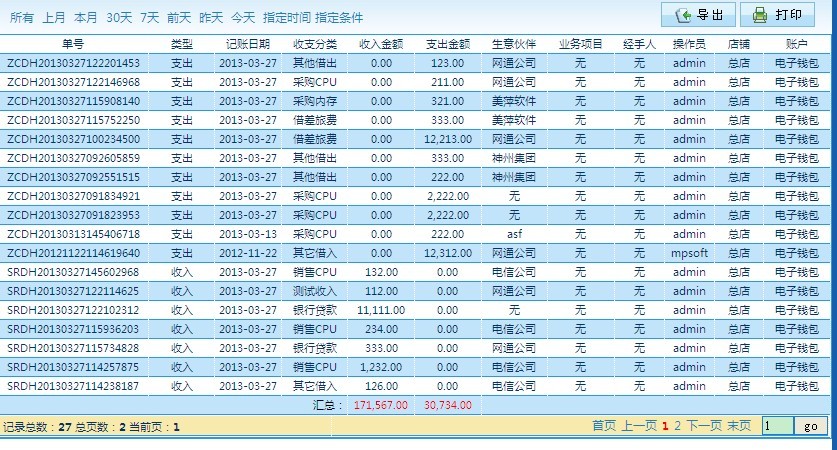Go to page 2 link
The height and width of the screenshot is (450, 837).
677,426
